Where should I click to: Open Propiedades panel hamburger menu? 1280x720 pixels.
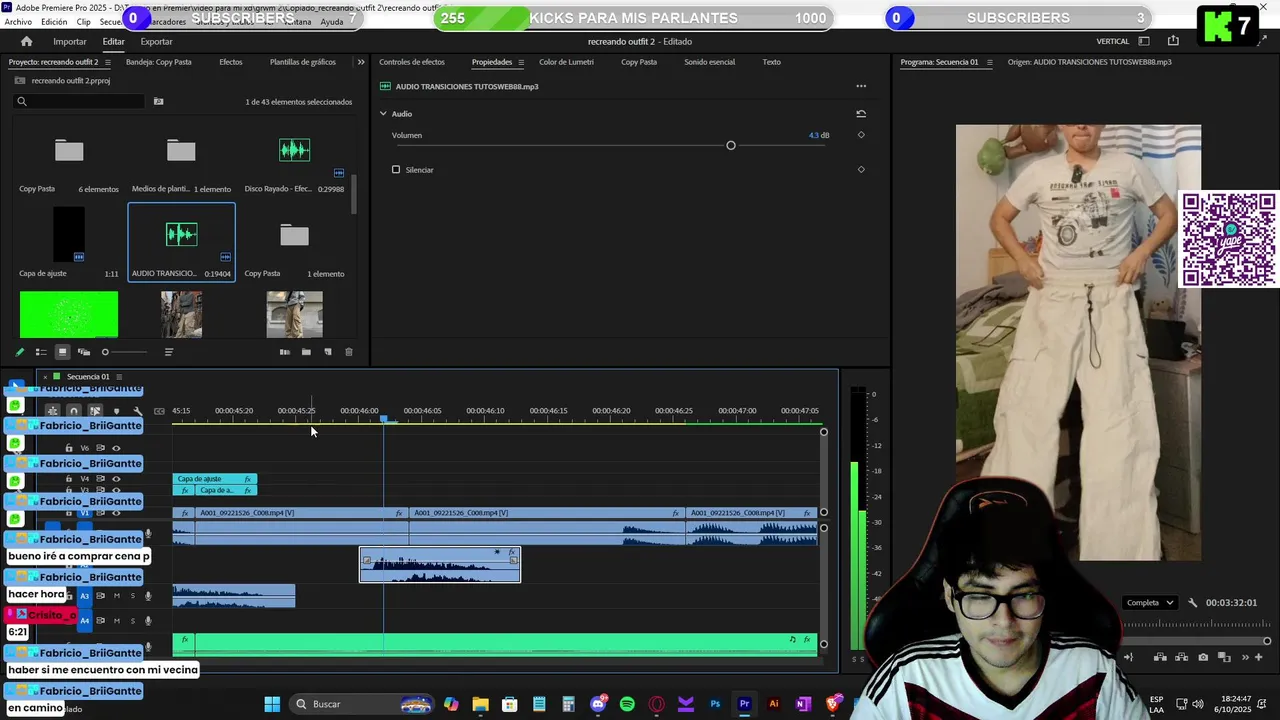pos(520,62)
